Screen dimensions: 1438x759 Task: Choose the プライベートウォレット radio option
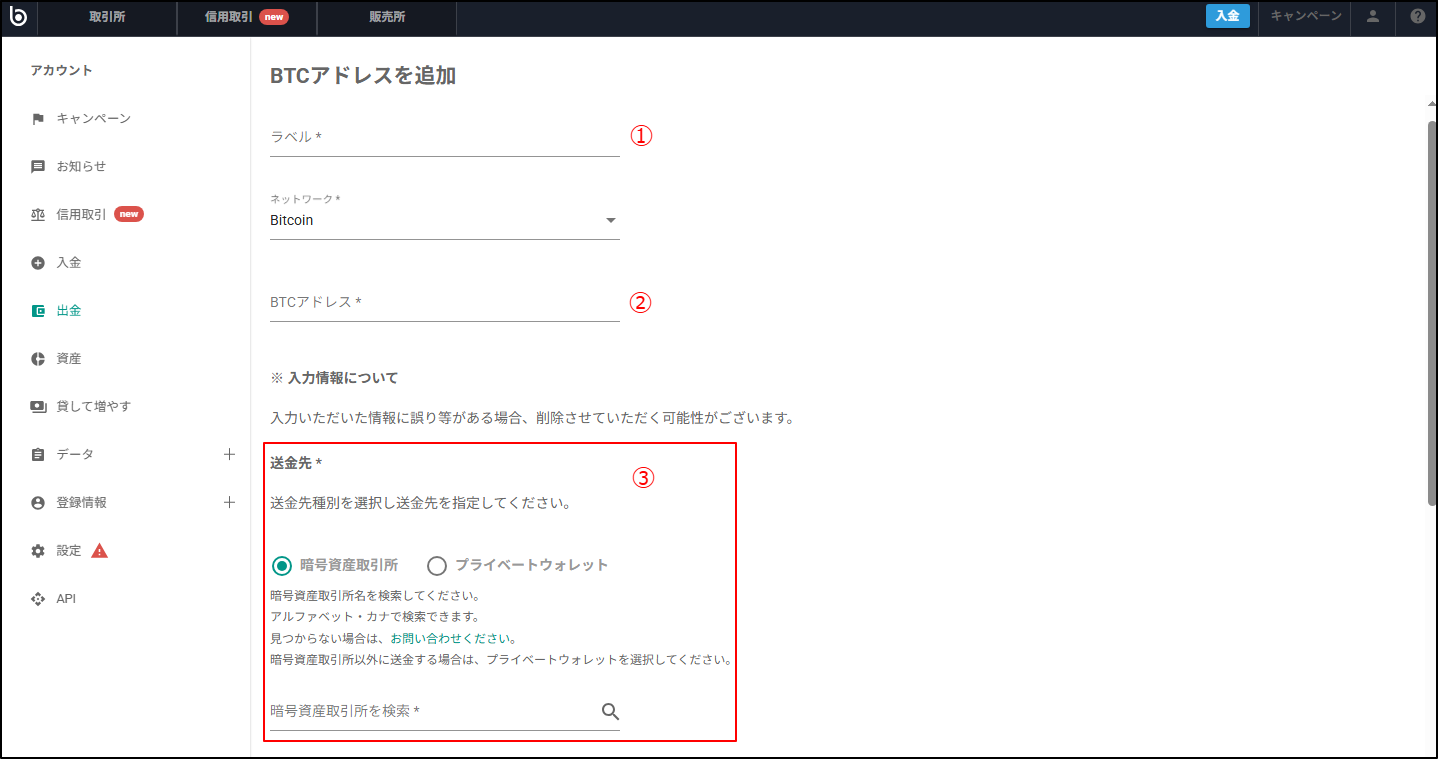pyautogui.click(x=437, y=565)
